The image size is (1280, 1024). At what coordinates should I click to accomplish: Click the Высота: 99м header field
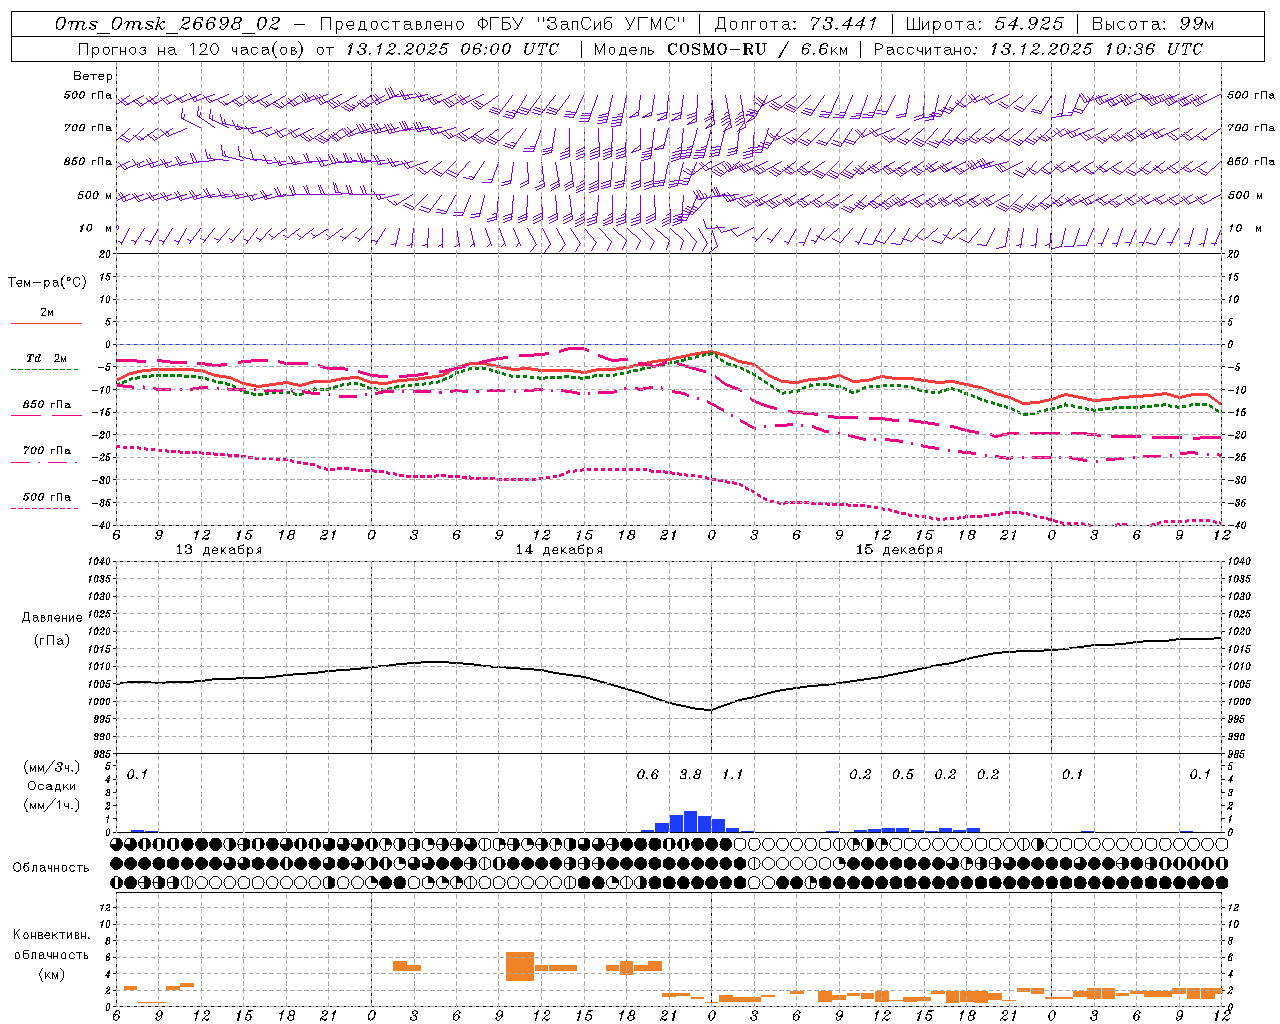(x=1153, y=23)
